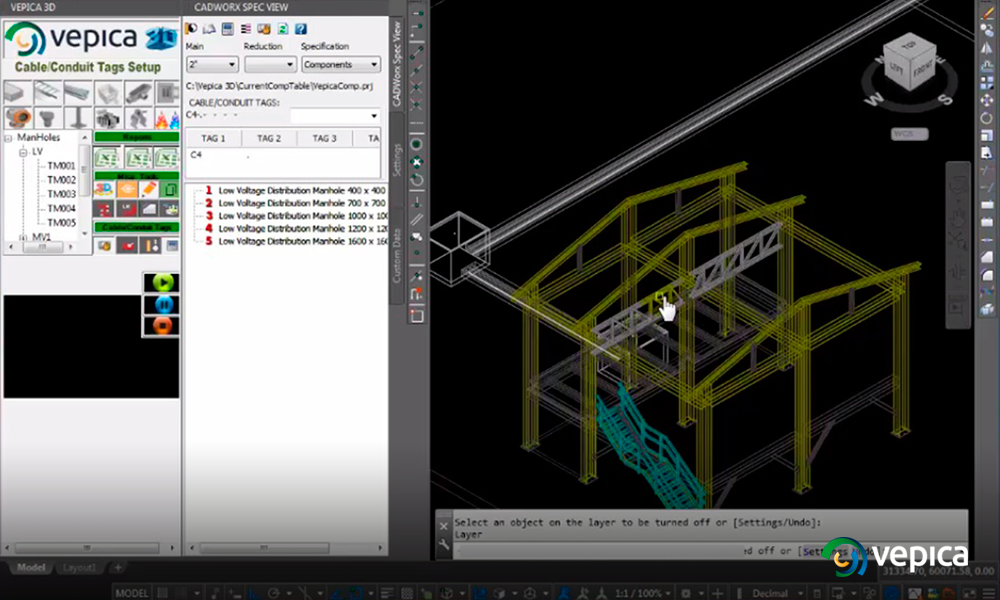Click the list lines icon in Spec View toolbar
The image size is (1000, 600).
[246, 29]
